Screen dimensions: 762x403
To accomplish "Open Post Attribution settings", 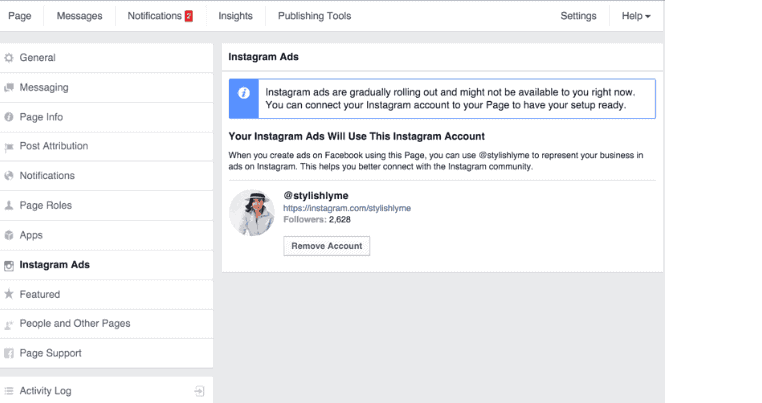I will (106, 146).
